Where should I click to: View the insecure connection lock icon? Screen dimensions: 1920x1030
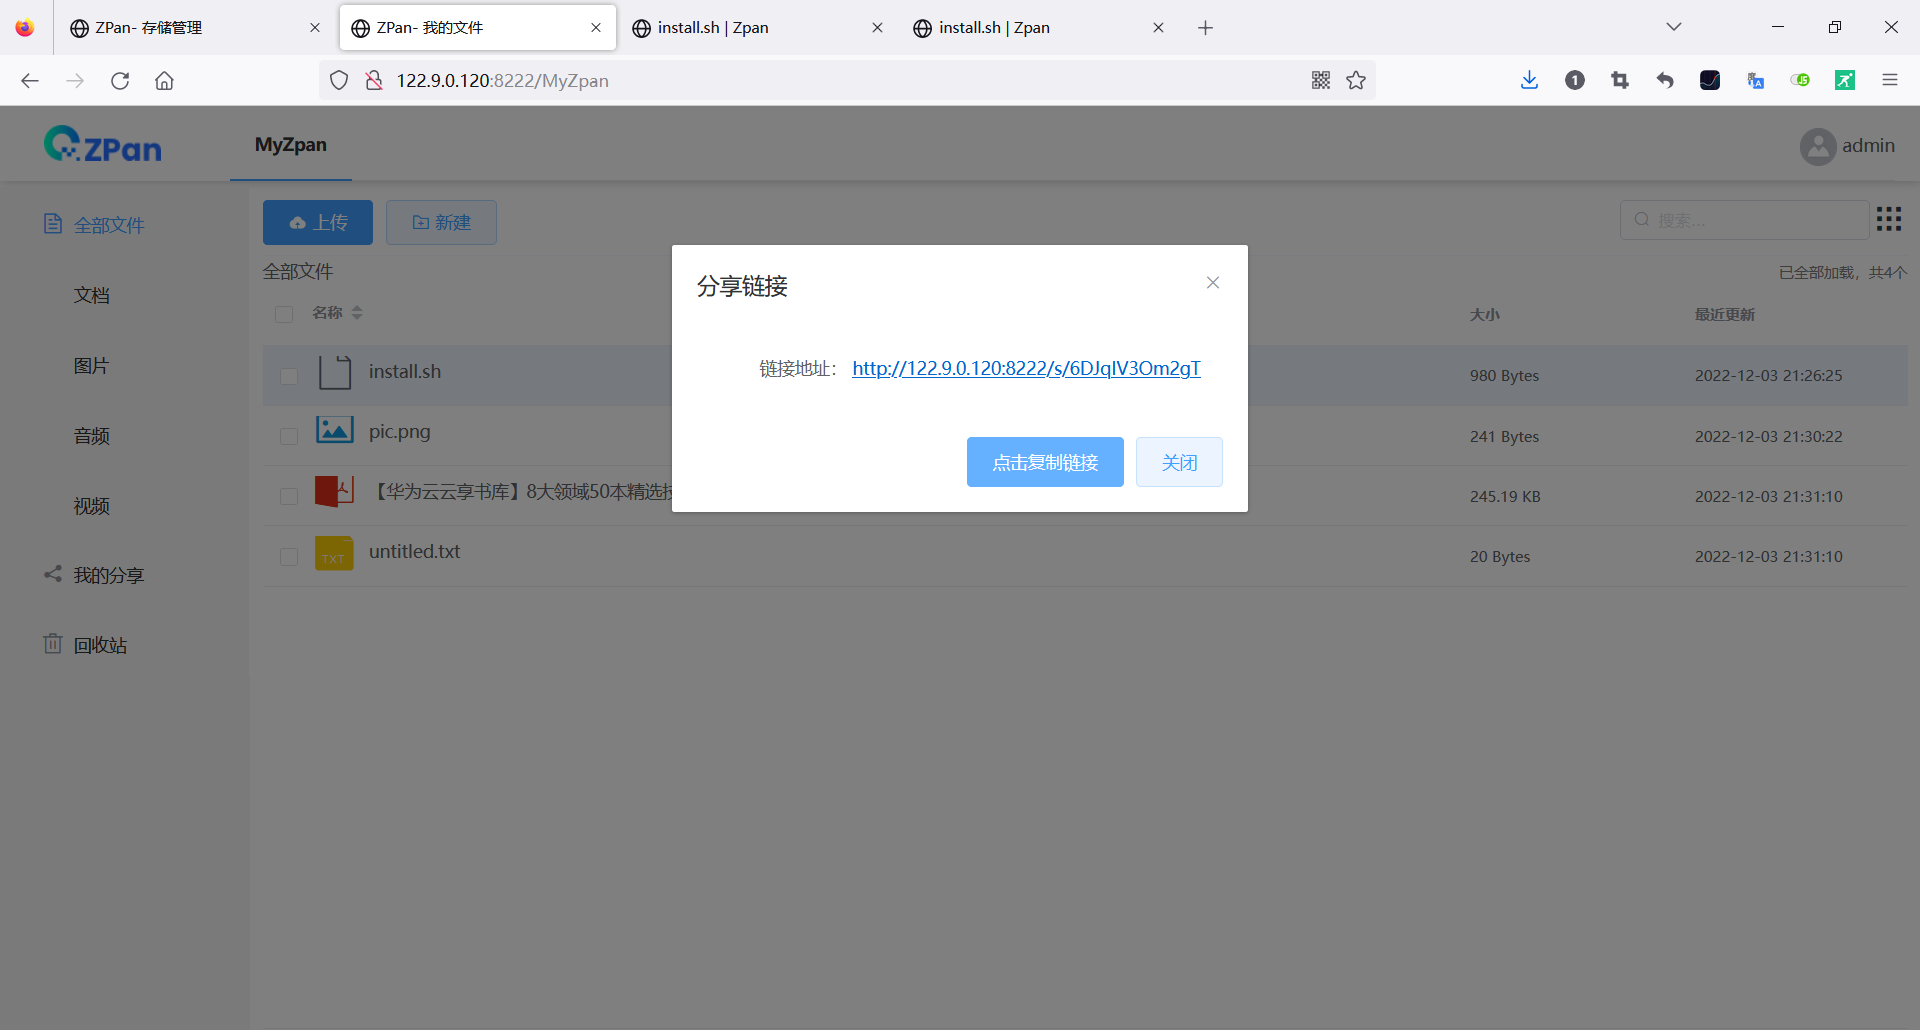(x=373, y=80)
